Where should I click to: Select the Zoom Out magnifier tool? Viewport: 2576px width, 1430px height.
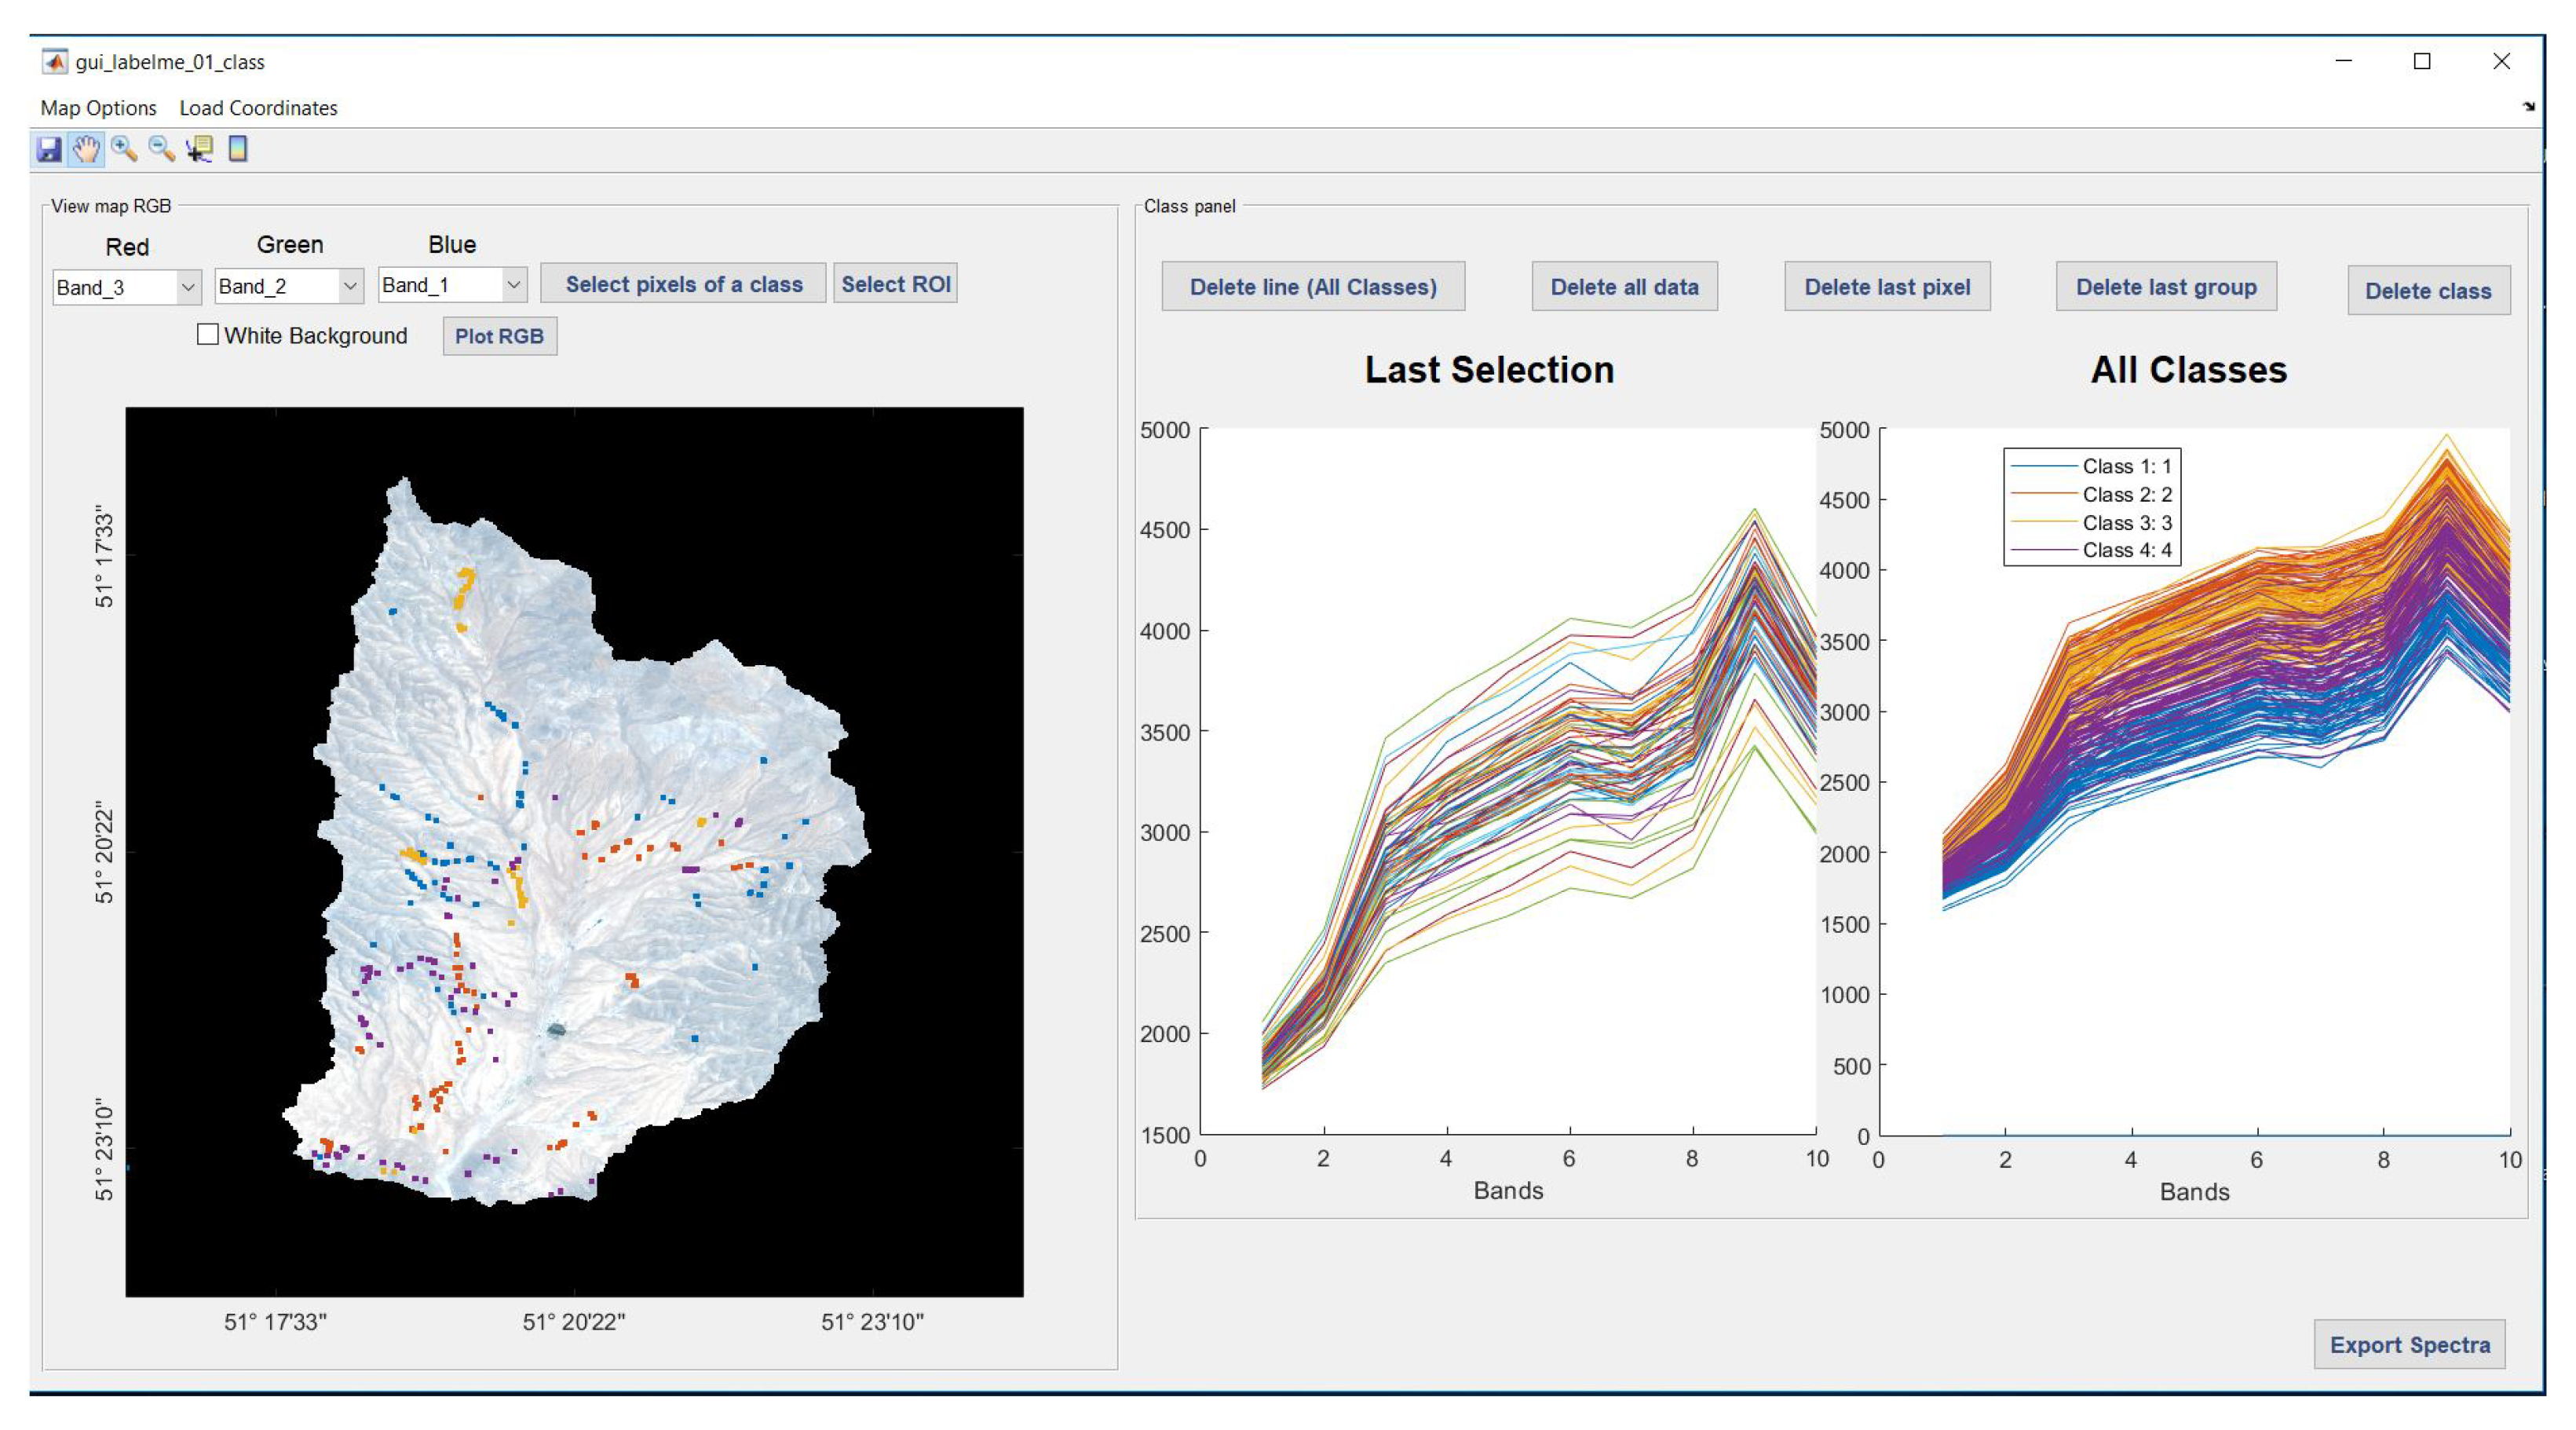click(x=162, y=150)
